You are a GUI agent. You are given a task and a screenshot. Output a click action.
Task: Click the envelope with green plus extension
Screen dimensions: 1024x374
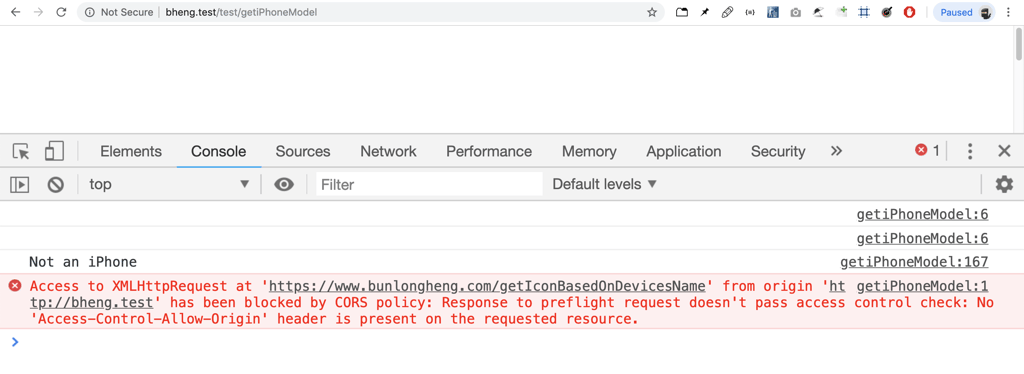[x=841, y=12]
